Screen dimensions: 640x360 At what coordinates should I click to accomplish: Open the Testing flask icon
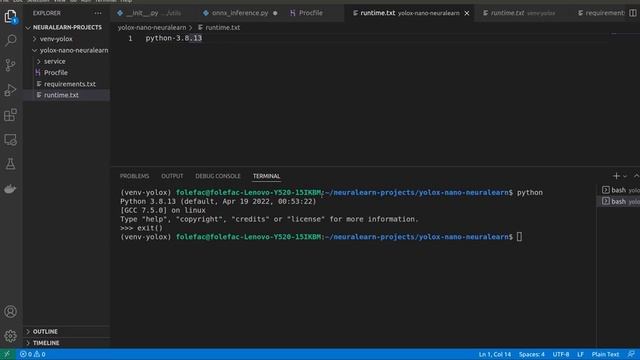click(x=11, y=164)
